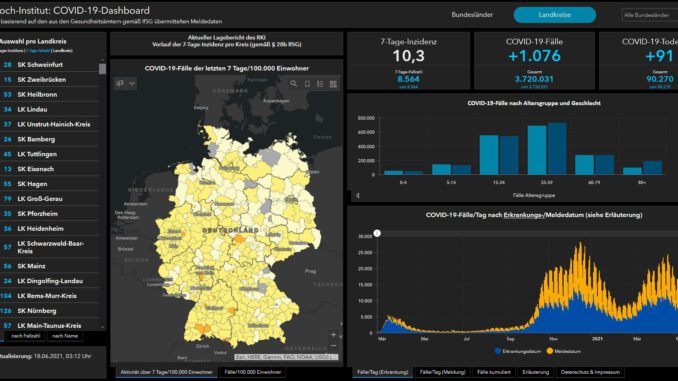
Task: Switch view to Bundesländer
Action: pyautogui.click(x=472, y=15)
